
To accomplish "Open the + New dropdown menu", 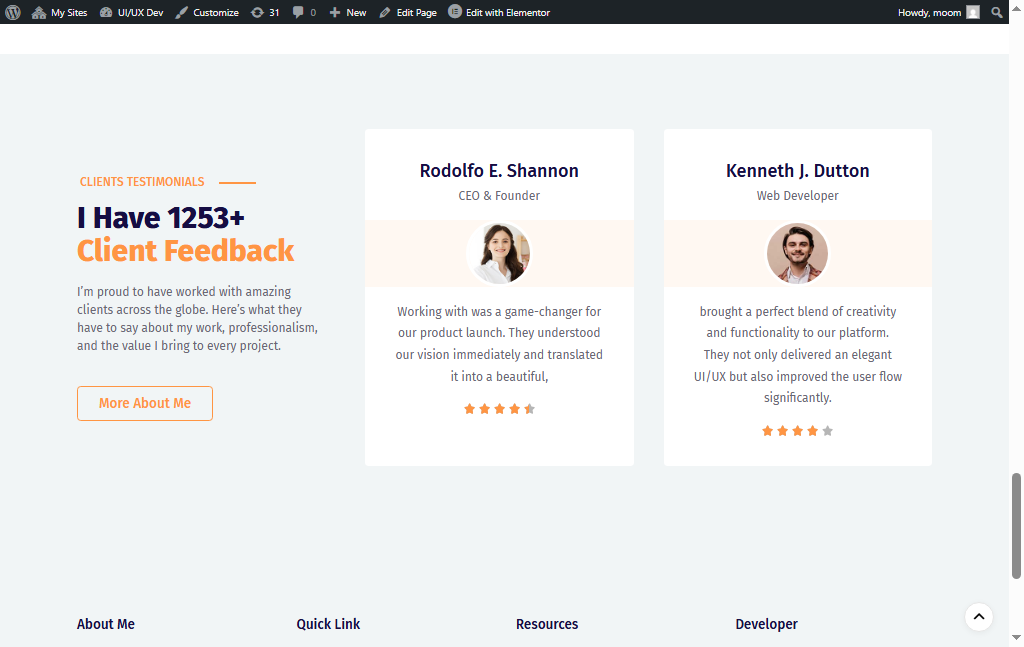I will coord(347,12).
